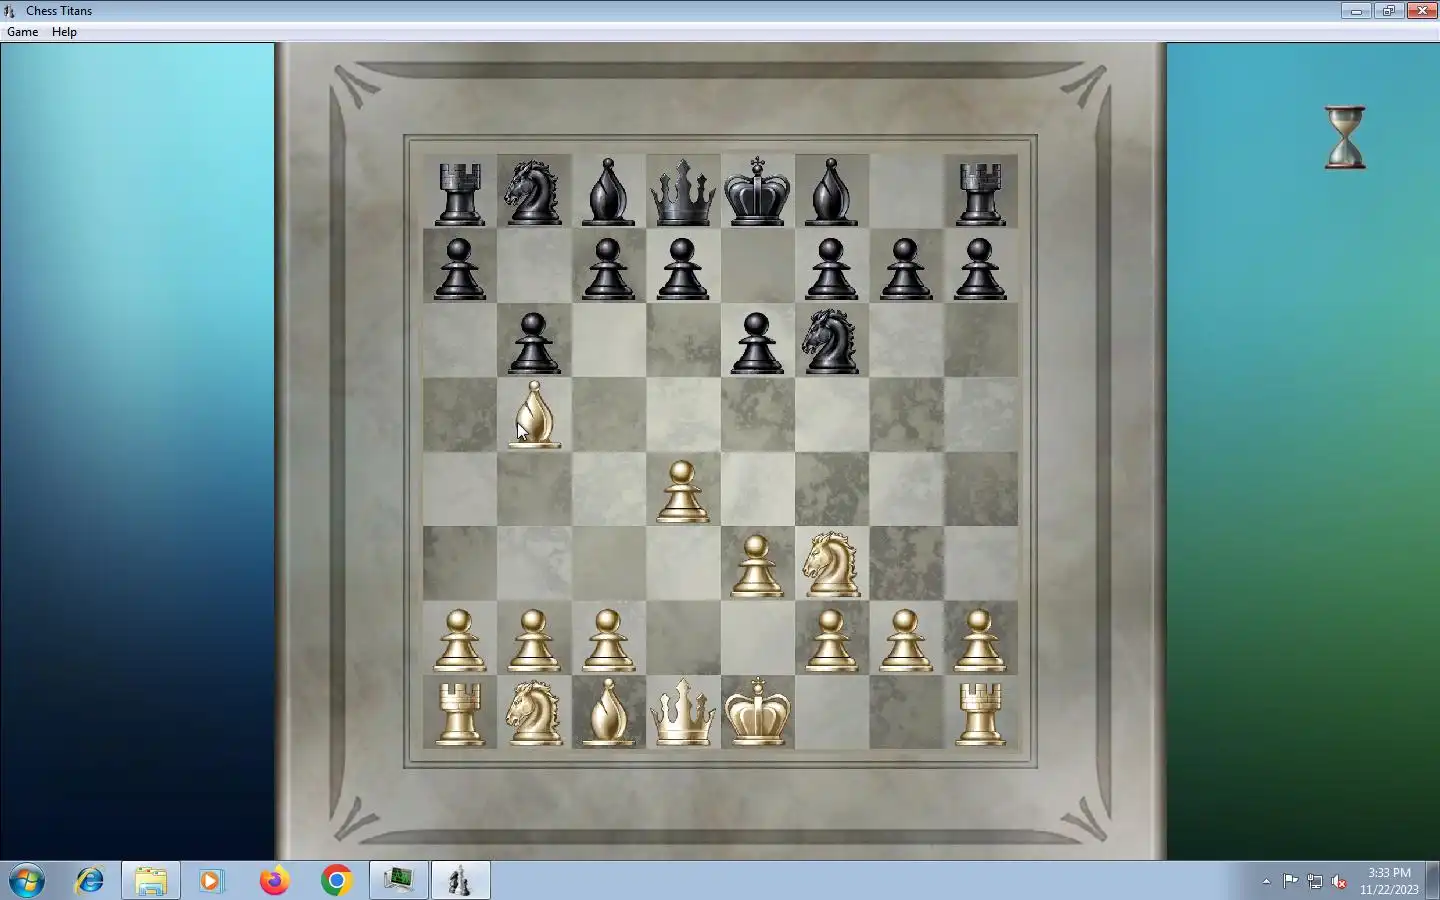
Task: Open the network tray icon
Action: coord(1315,881)
